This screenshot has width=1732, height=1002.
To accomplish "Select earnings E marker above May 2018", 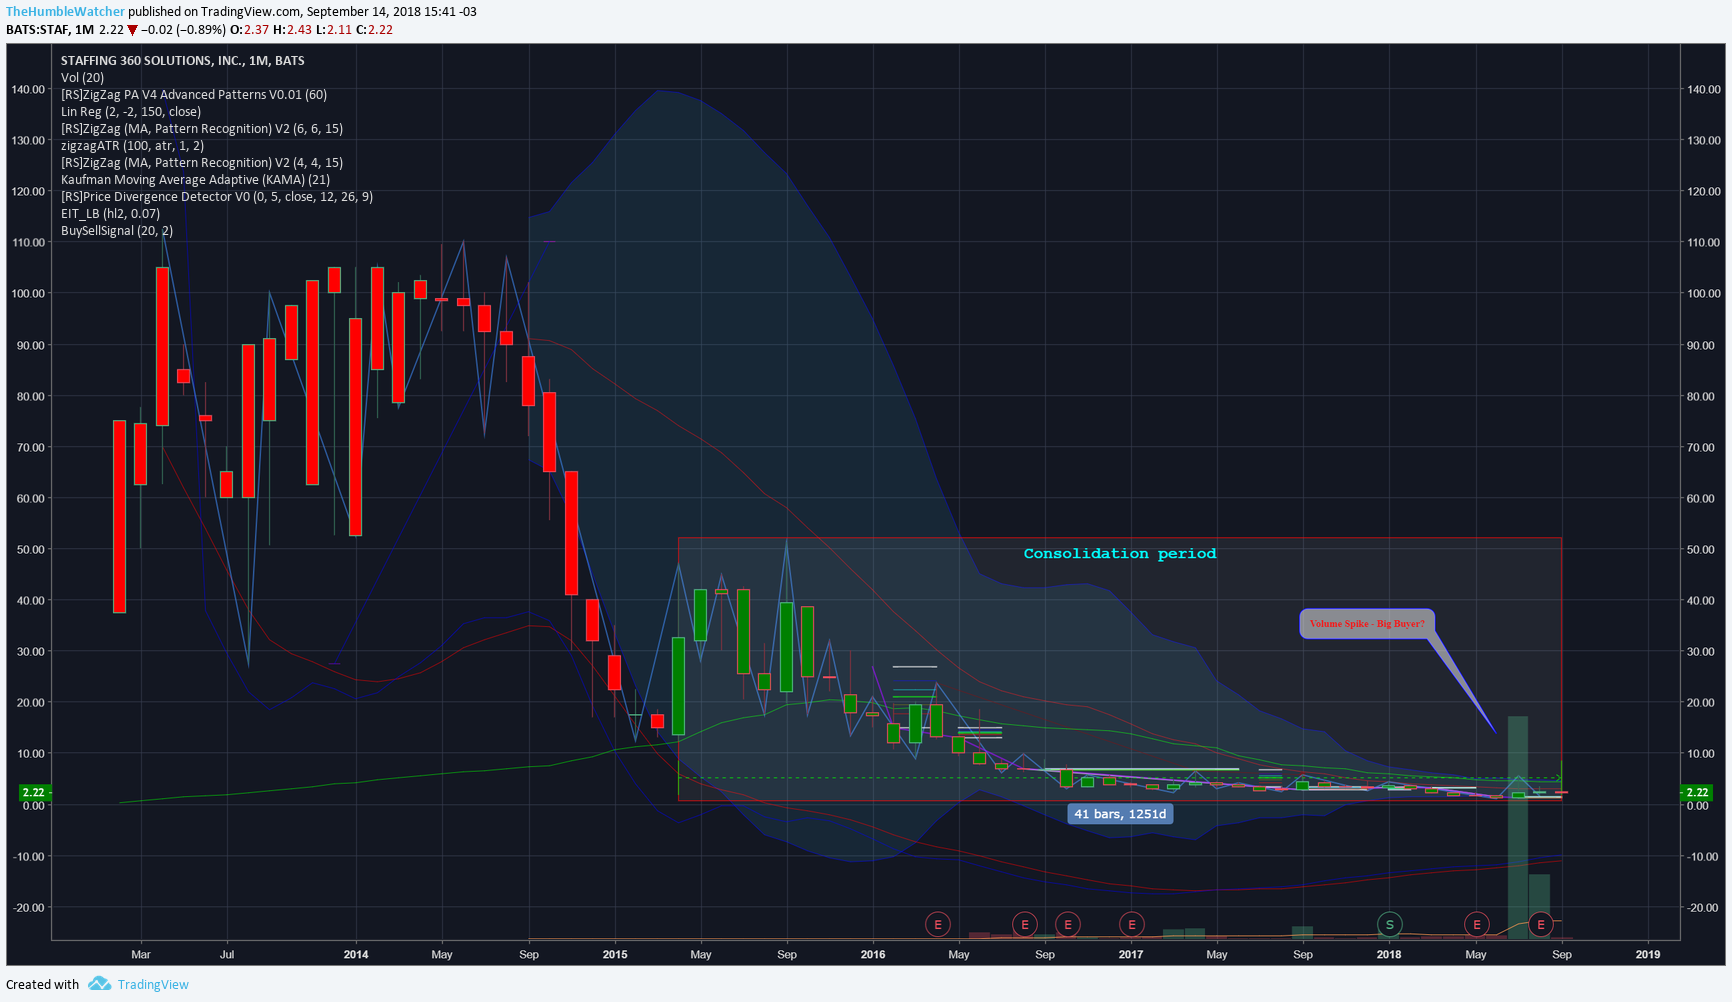I will coord(1477,924).
